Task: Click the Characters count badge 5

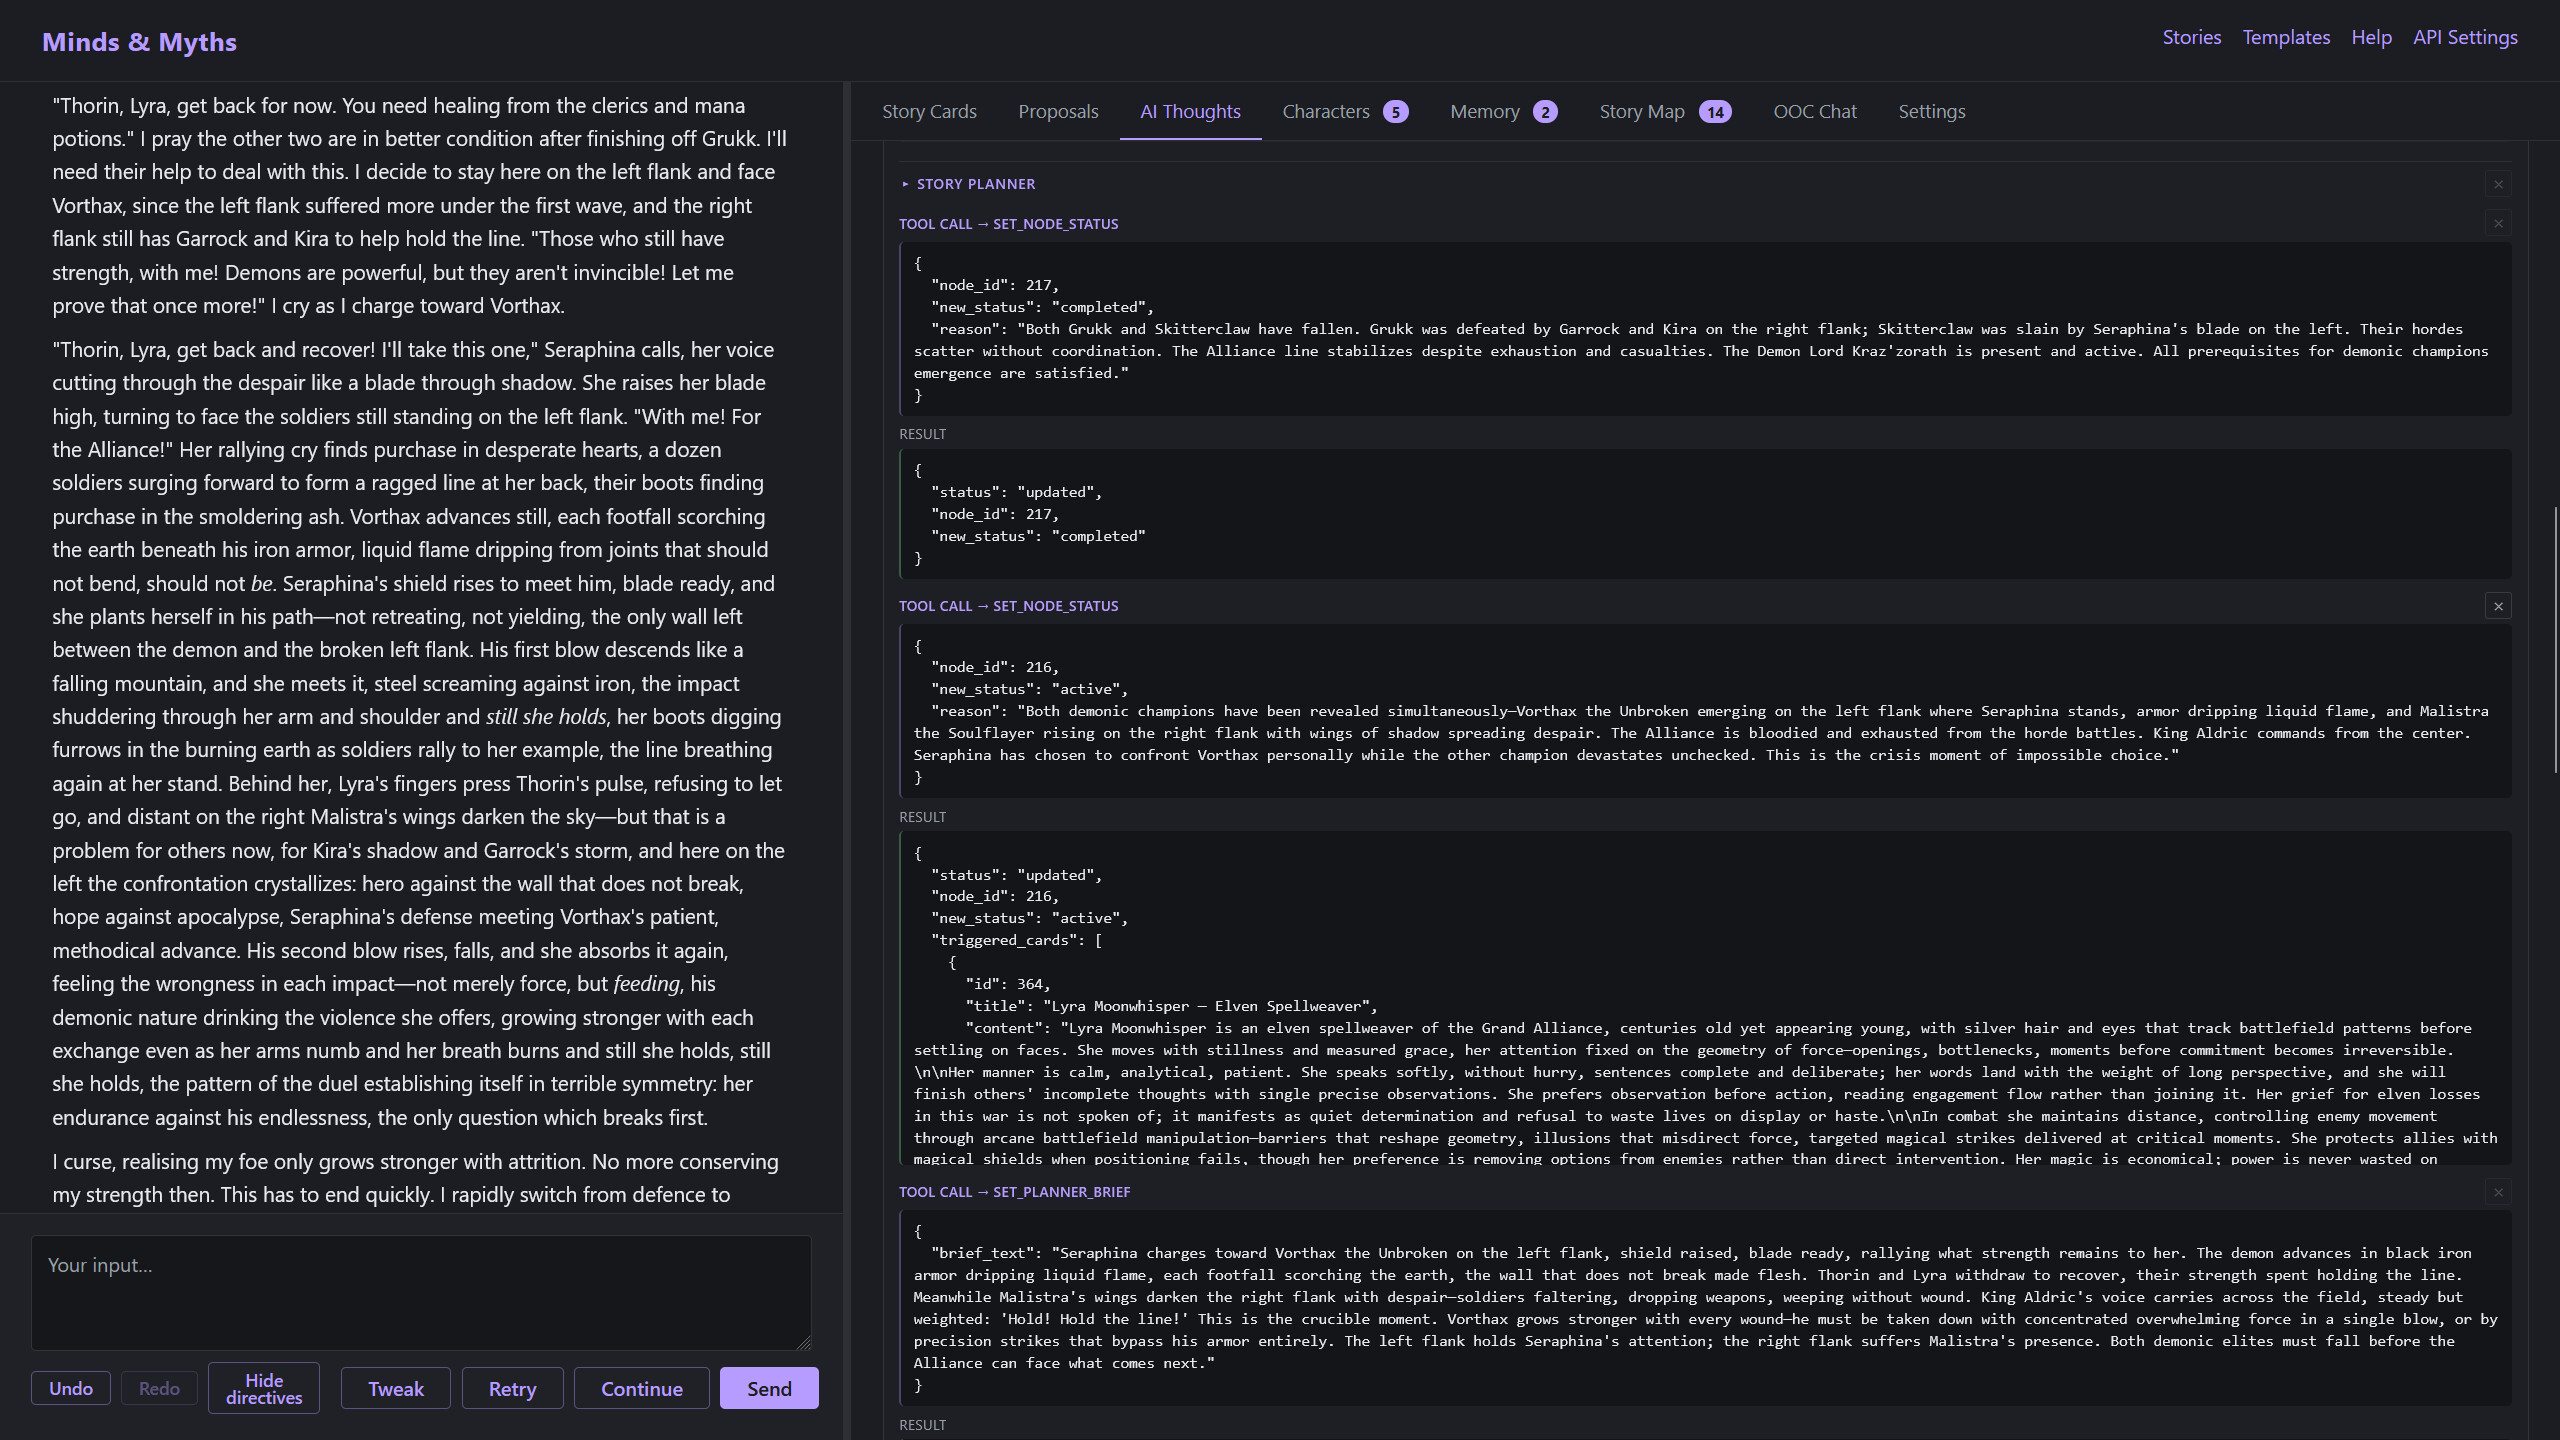Action: tap(1395, 112)
